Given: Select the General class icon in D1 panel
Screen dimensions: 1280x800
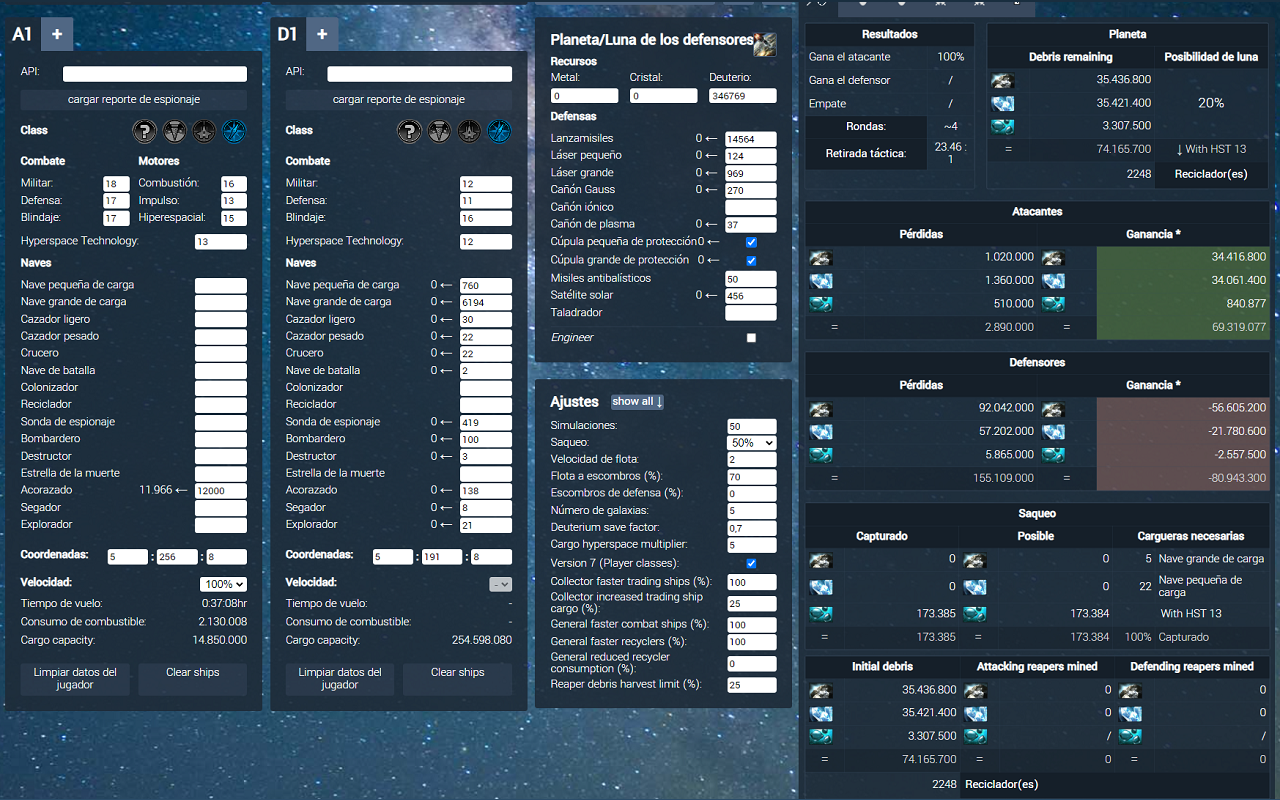Looking at the screenshot, I should pos(469,131).
